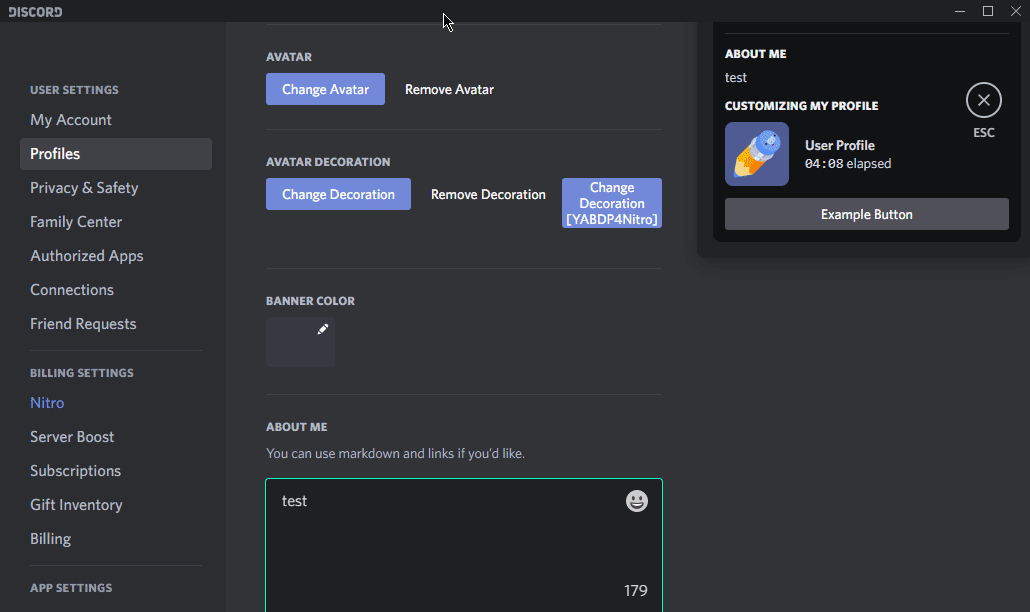Click the Discord logo in title bar
The height and width of the screenshot is (612, 1030).
click(x=35, y=12)
